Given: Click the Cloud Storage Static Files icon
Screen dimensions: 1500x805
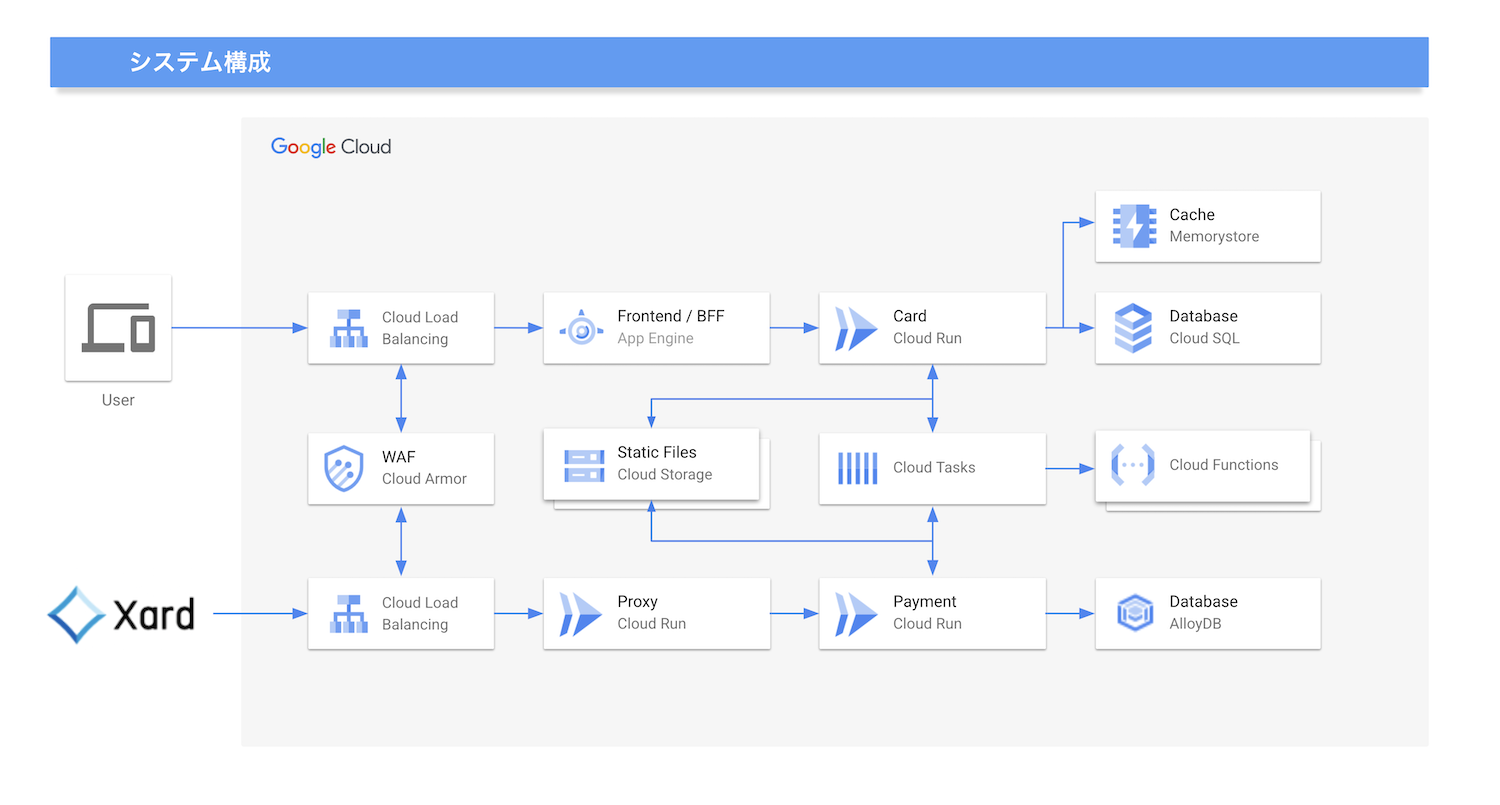Looking at the screenshot, I should pyautogui.click(x=583, y=465).
